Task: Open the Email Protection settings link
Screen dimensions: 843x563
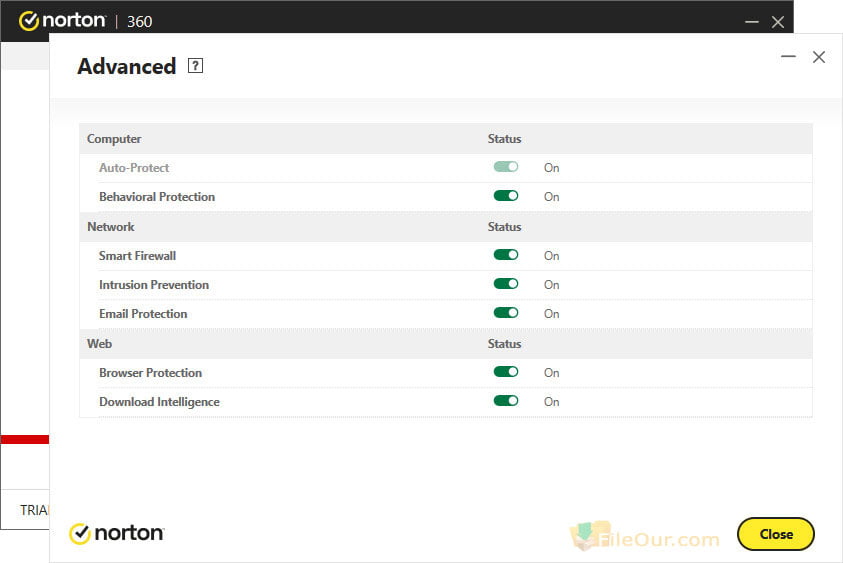Action: (x=143, y=314)
